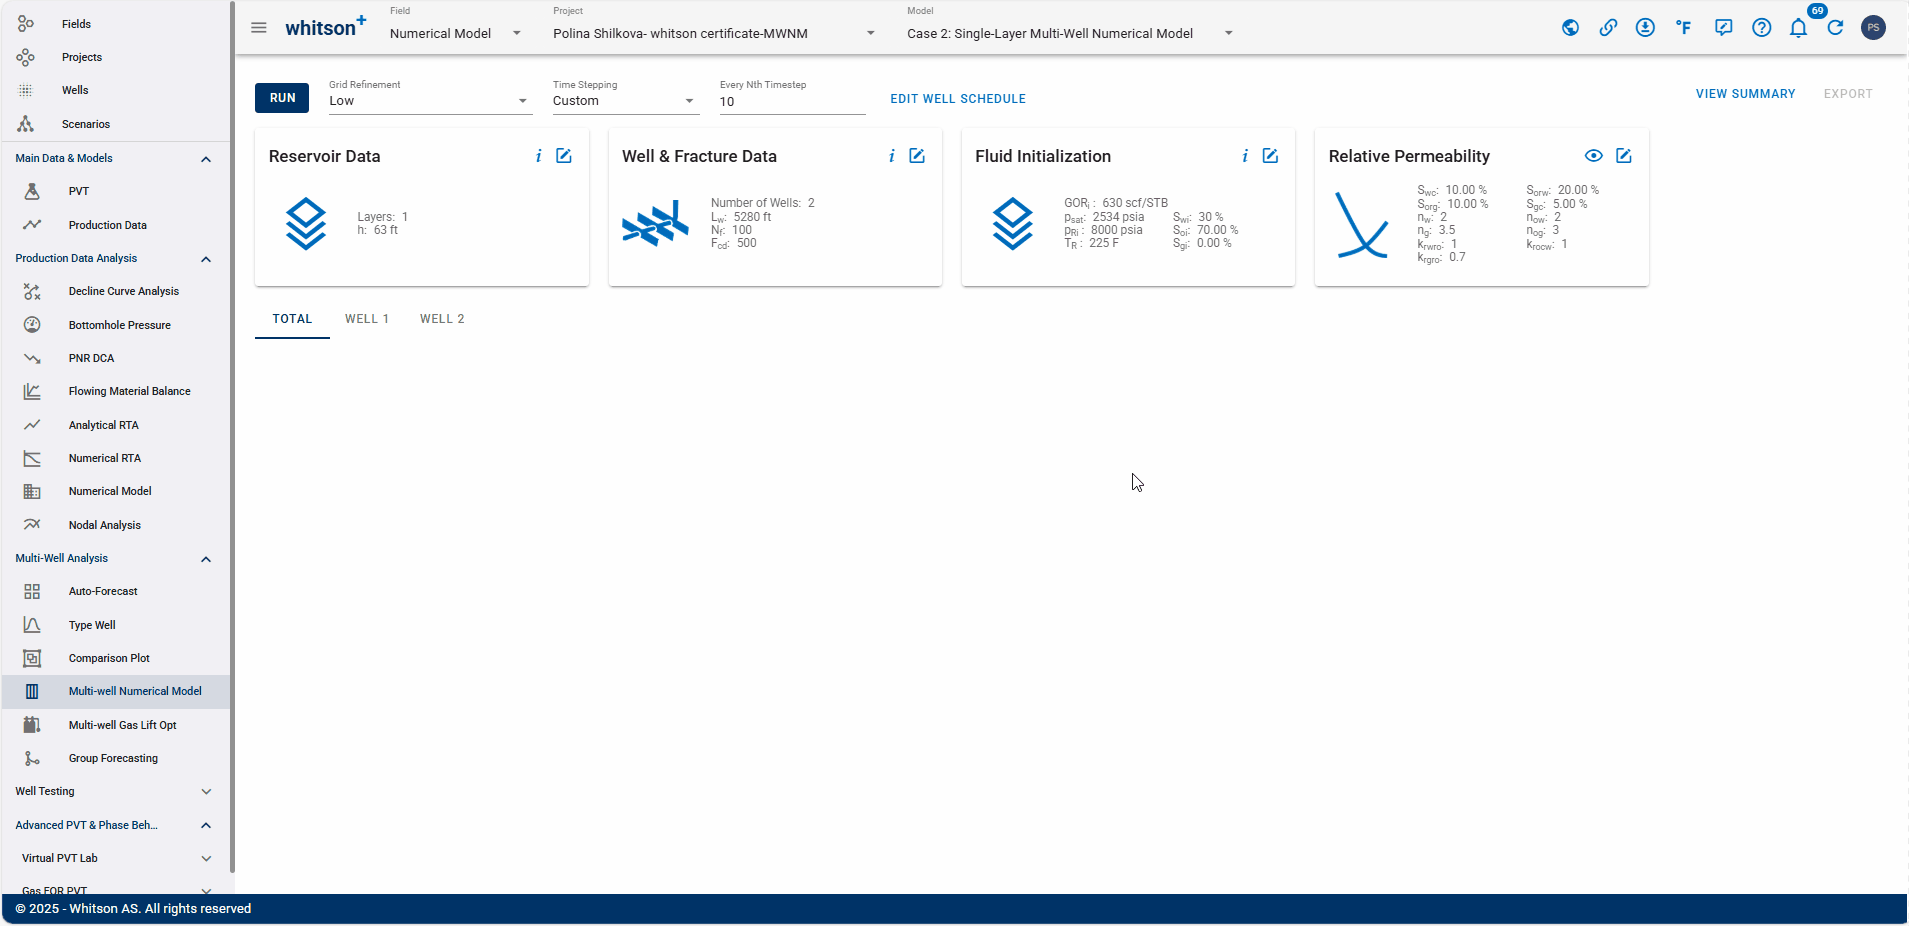Open Grid Refinement dropdown
The image size is (1909, 926).
tap(430, 101)
